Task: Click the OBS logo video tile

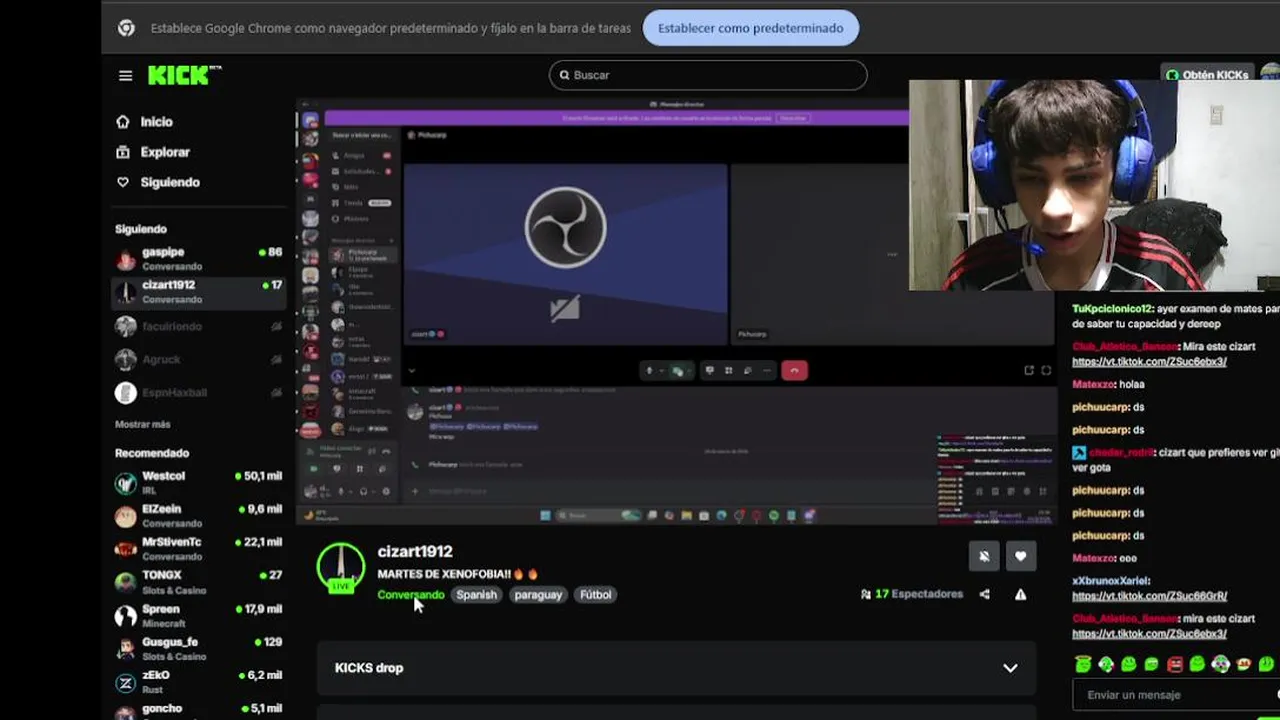Action: click(x=565, y=254)
